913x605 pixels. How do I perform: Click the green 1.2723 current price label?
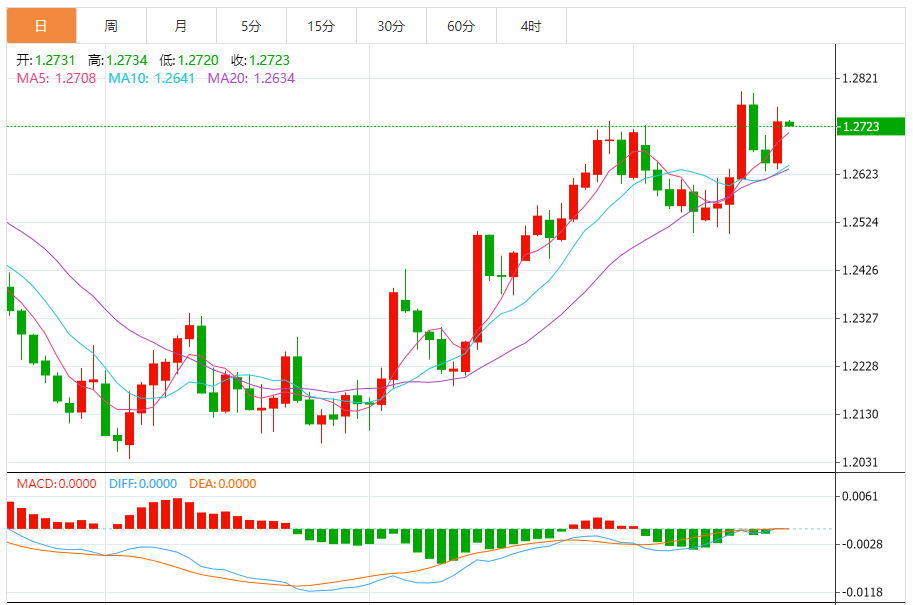870,126
